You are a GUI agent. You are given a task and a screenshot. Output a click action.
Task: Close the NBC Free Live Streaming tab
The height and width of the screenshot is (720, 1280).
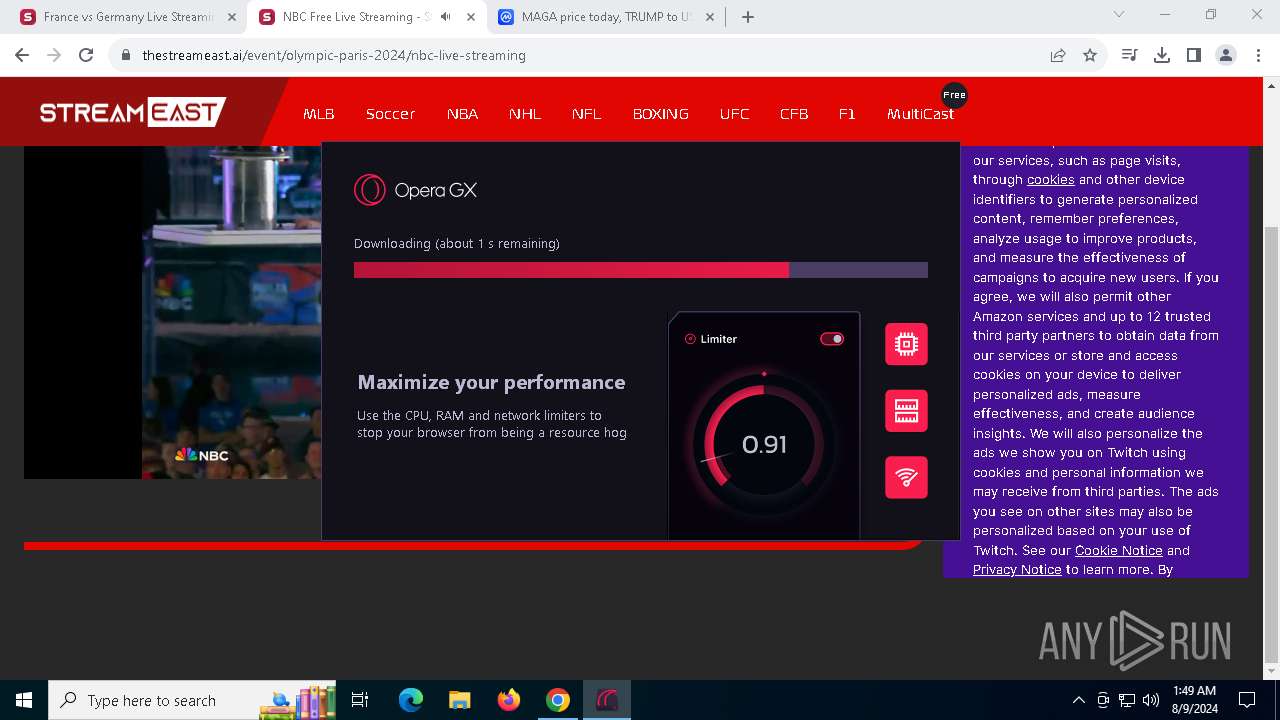(471, 17)
